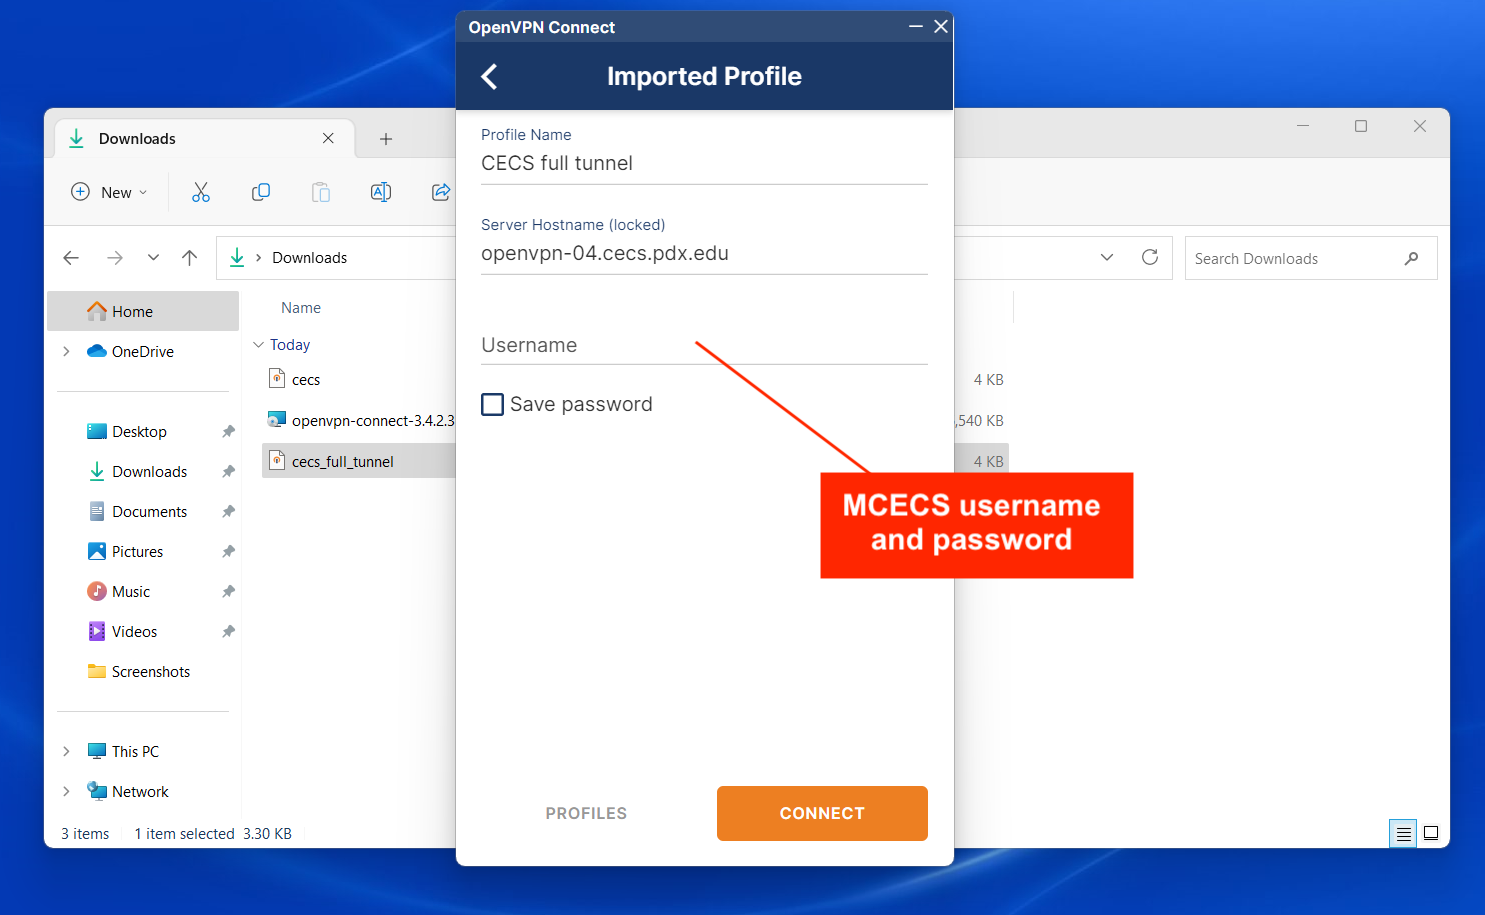Open PROFILES in OpenVPN Connect

click(x=586, y=813)
